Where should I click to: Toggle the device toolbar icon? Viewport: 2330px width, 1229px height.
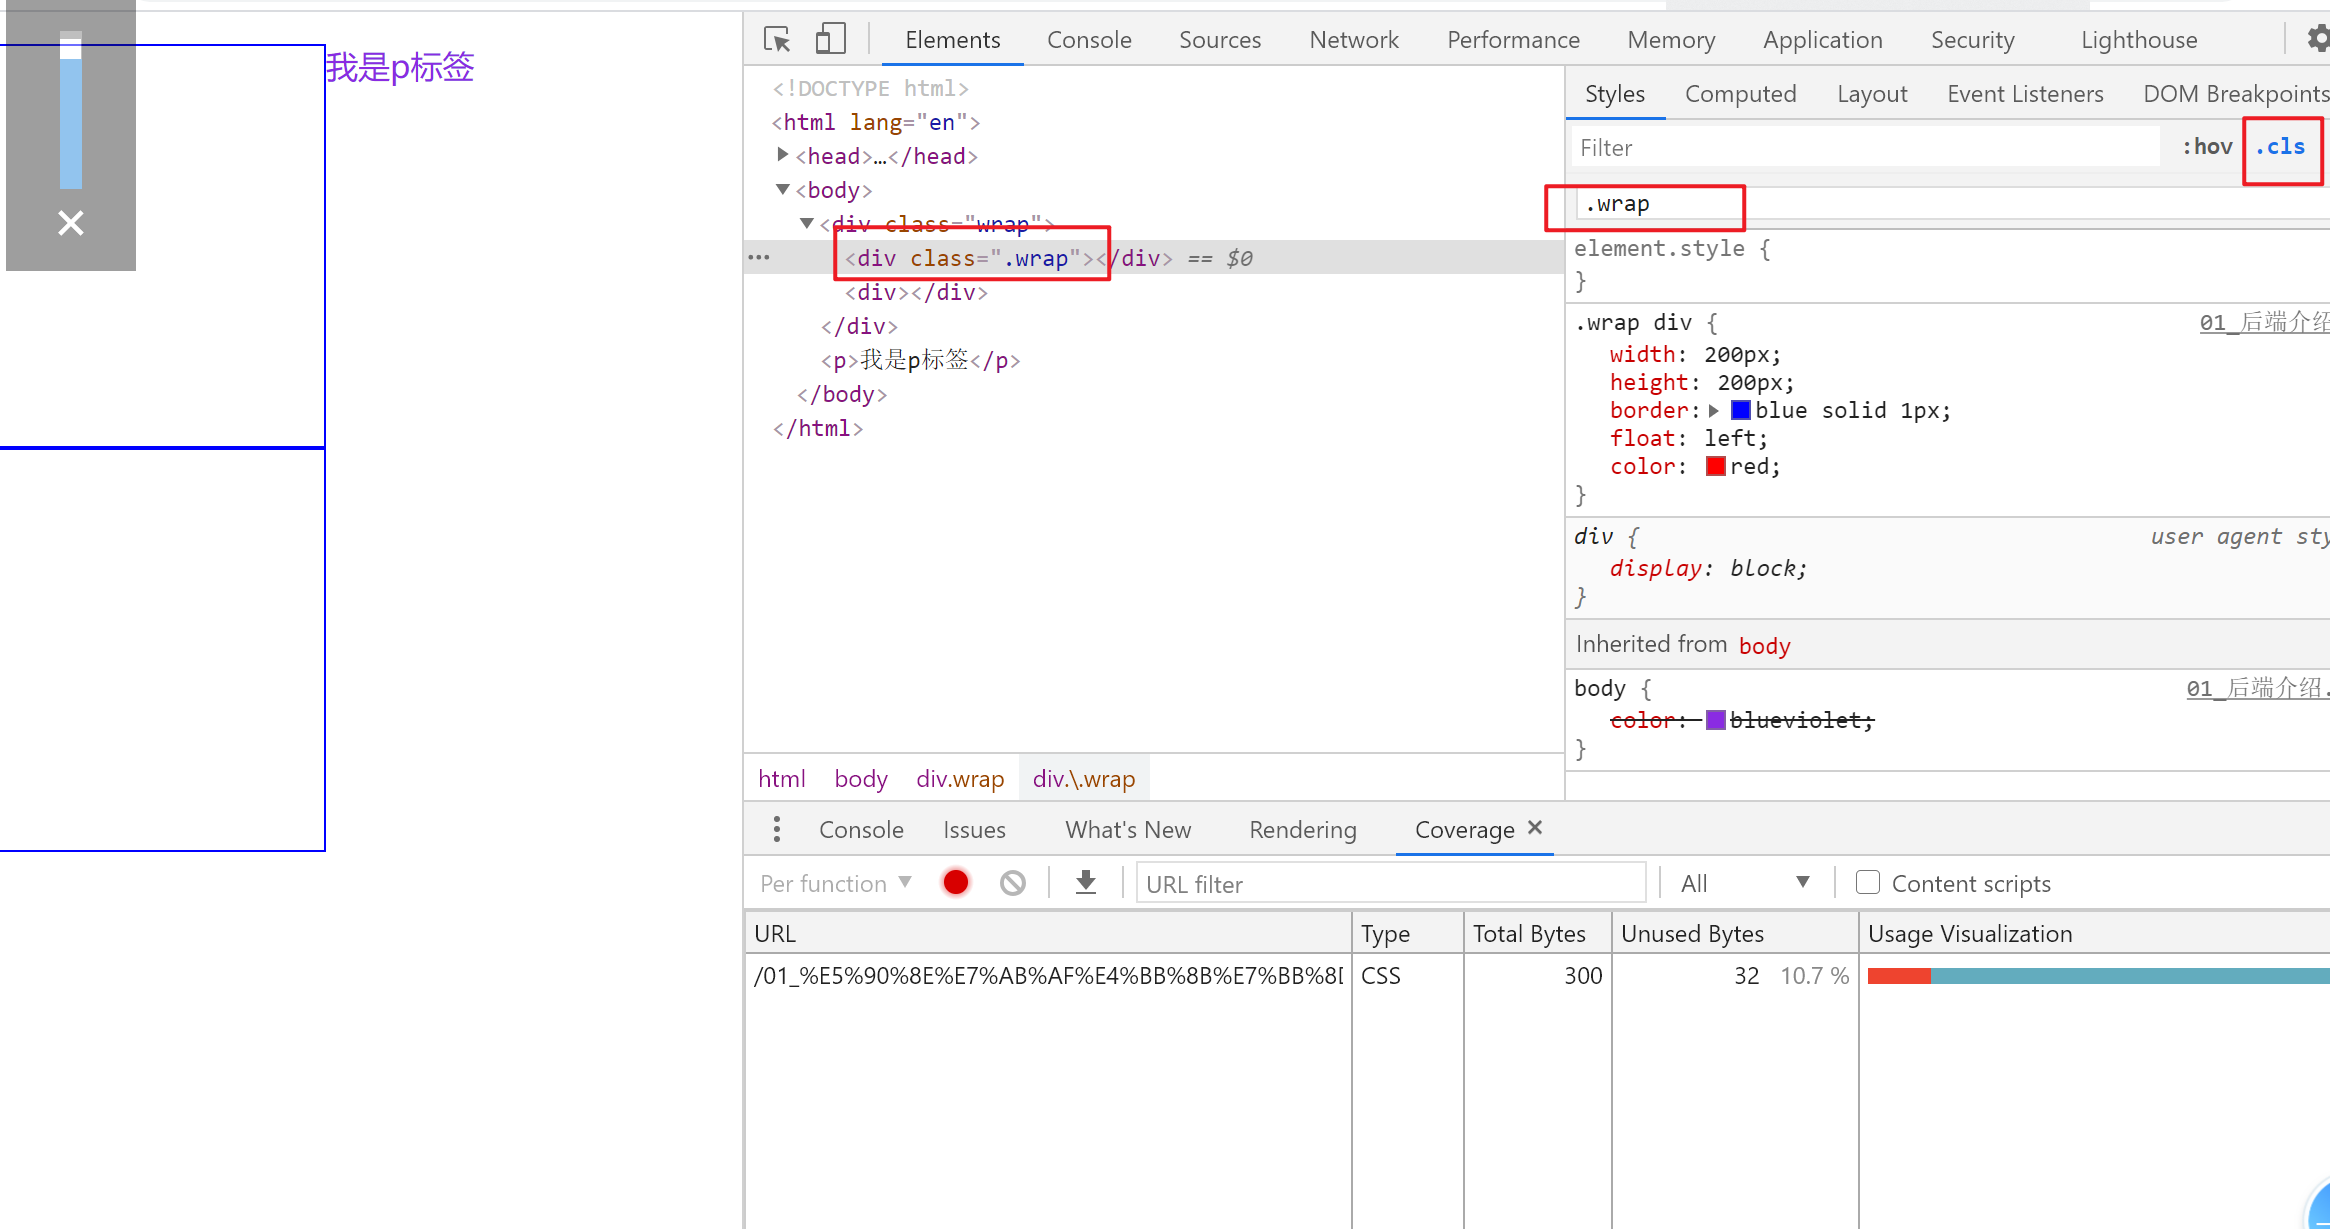point(830,40)
